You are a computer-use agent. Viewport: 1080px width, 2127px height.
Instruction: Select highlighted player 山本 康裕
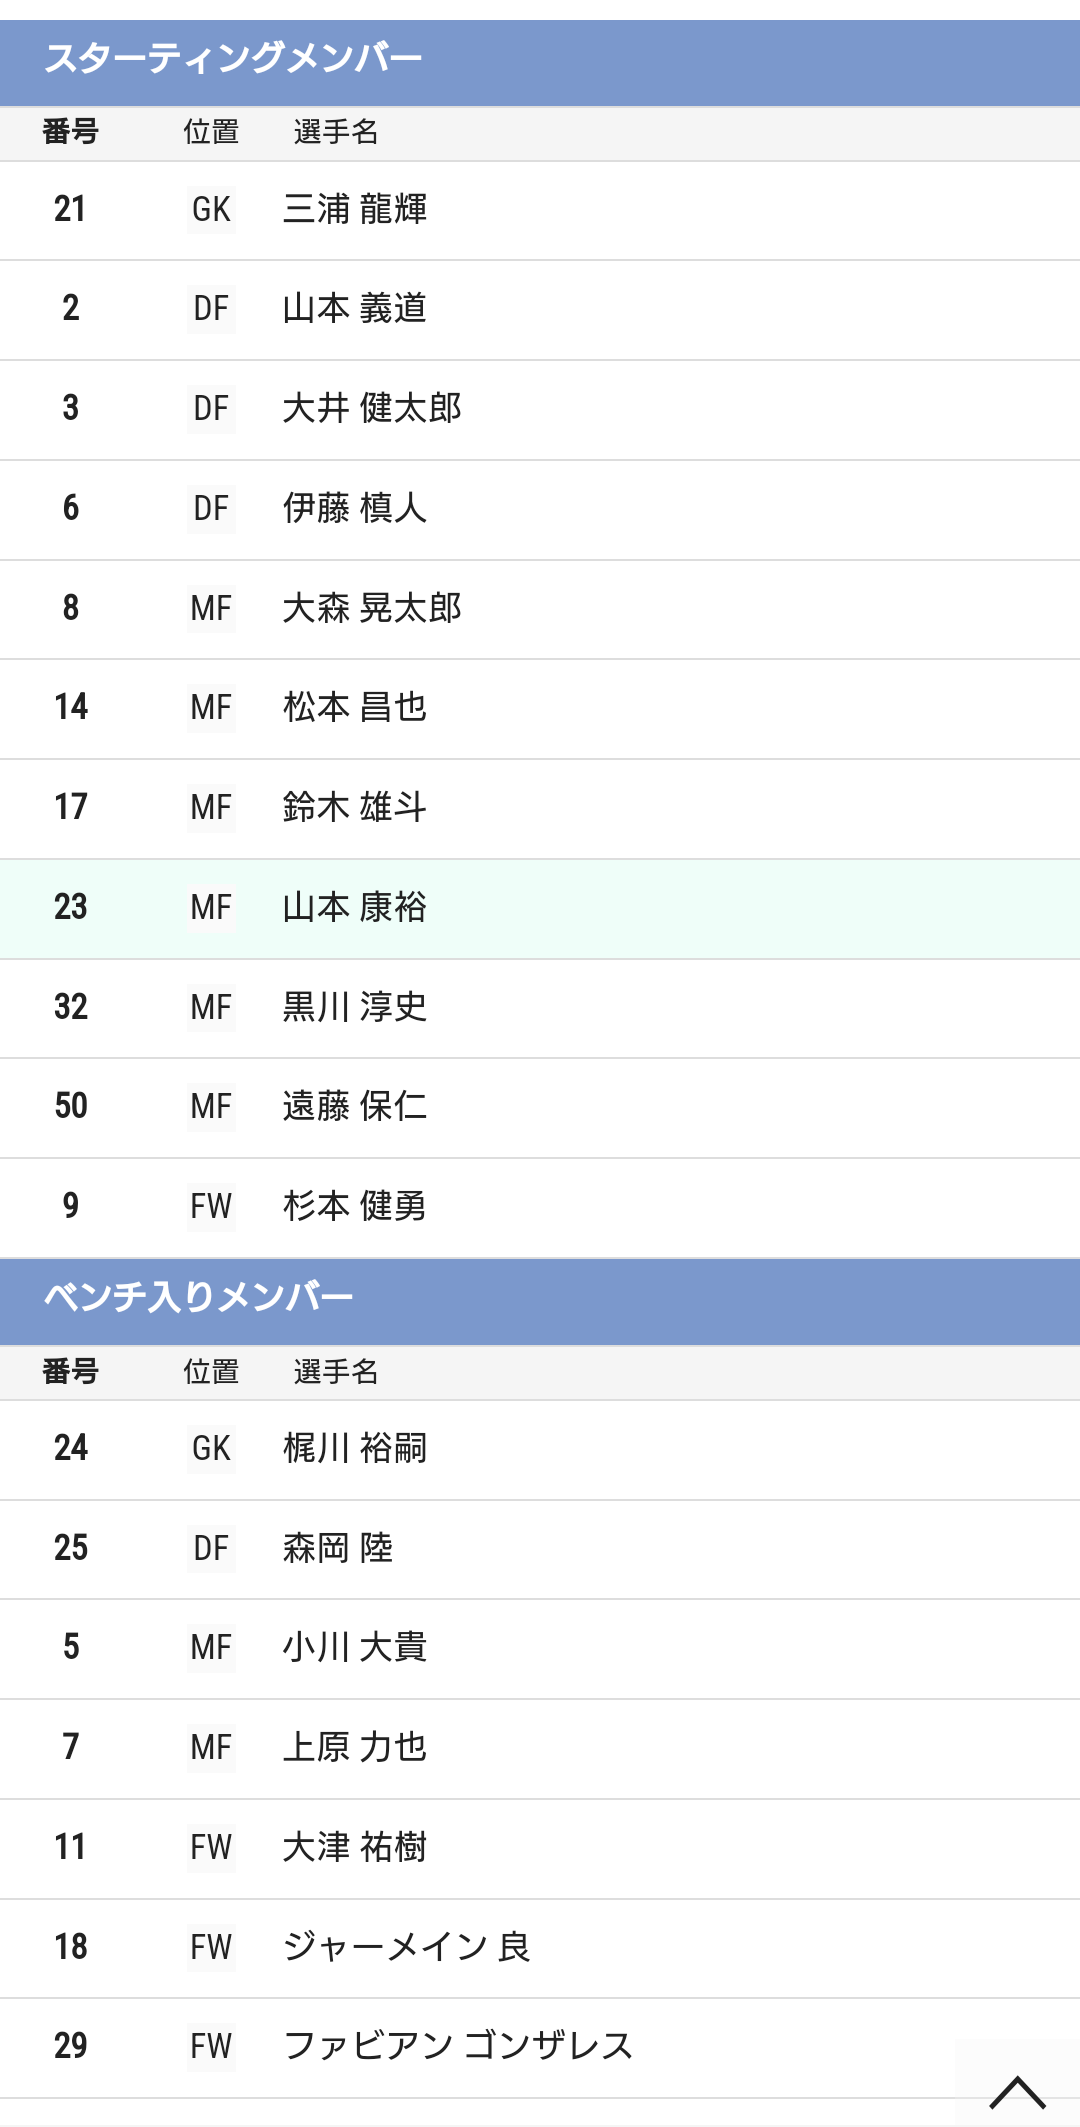point(540,909)
